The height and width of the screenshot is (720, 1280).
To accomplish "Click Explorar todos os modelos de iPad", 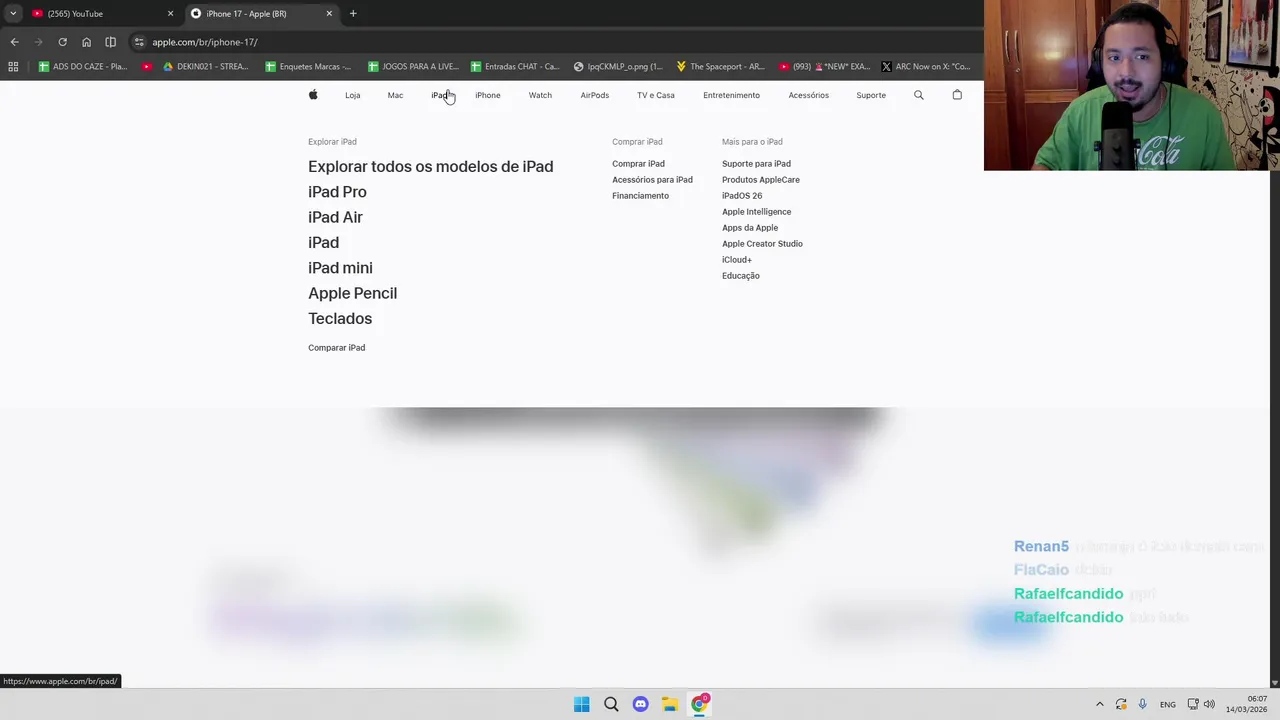I will click(x=430, y=167).
